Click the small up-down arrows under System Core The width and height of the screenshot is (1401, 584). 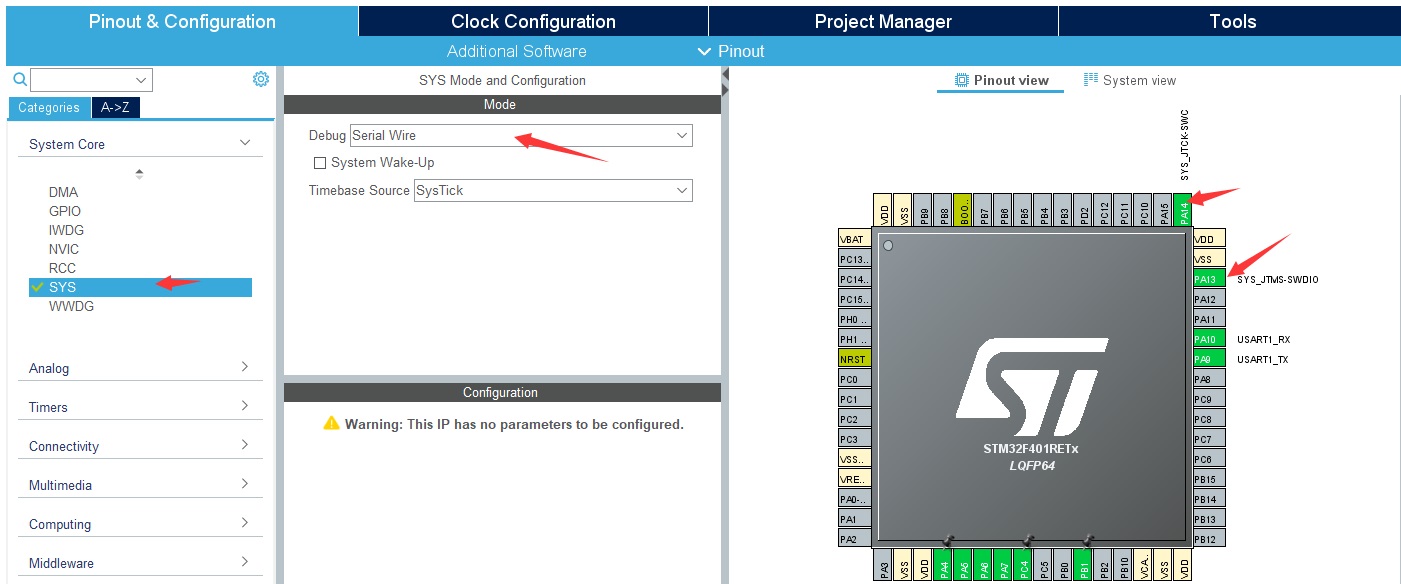point(139,174)
